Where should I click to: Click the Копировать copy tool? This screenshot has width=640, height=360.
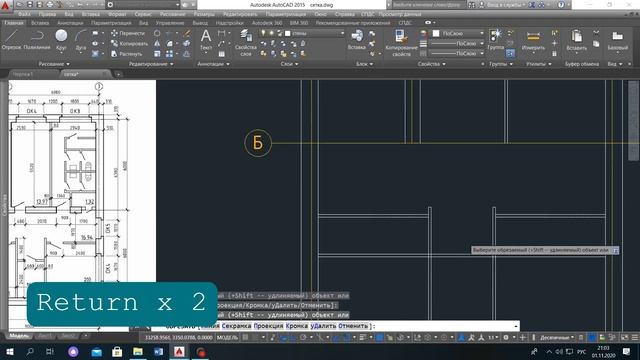pos(129,43)
